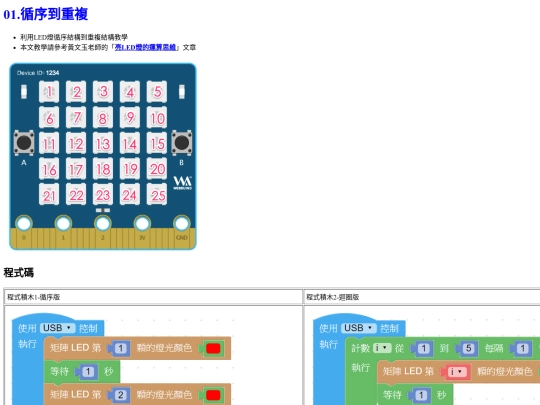This screenshot has width=540, height=405.
Task: Edit loop step value after 每隔
Action: coord(522,349)
